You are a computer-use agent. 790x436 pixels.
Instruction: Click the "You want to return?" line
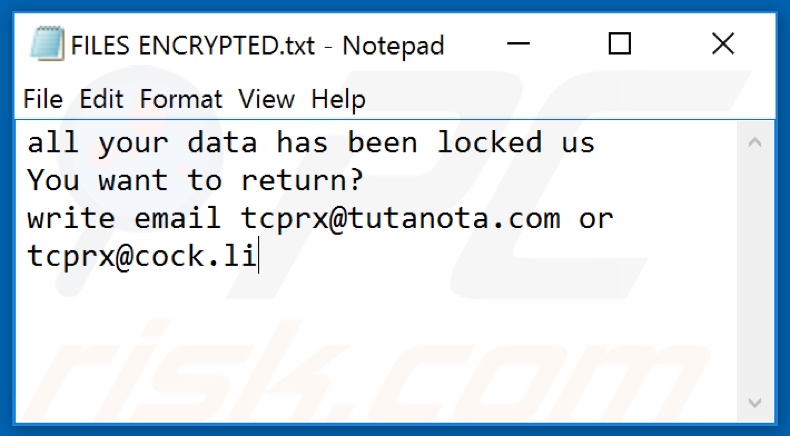point(195,181)
